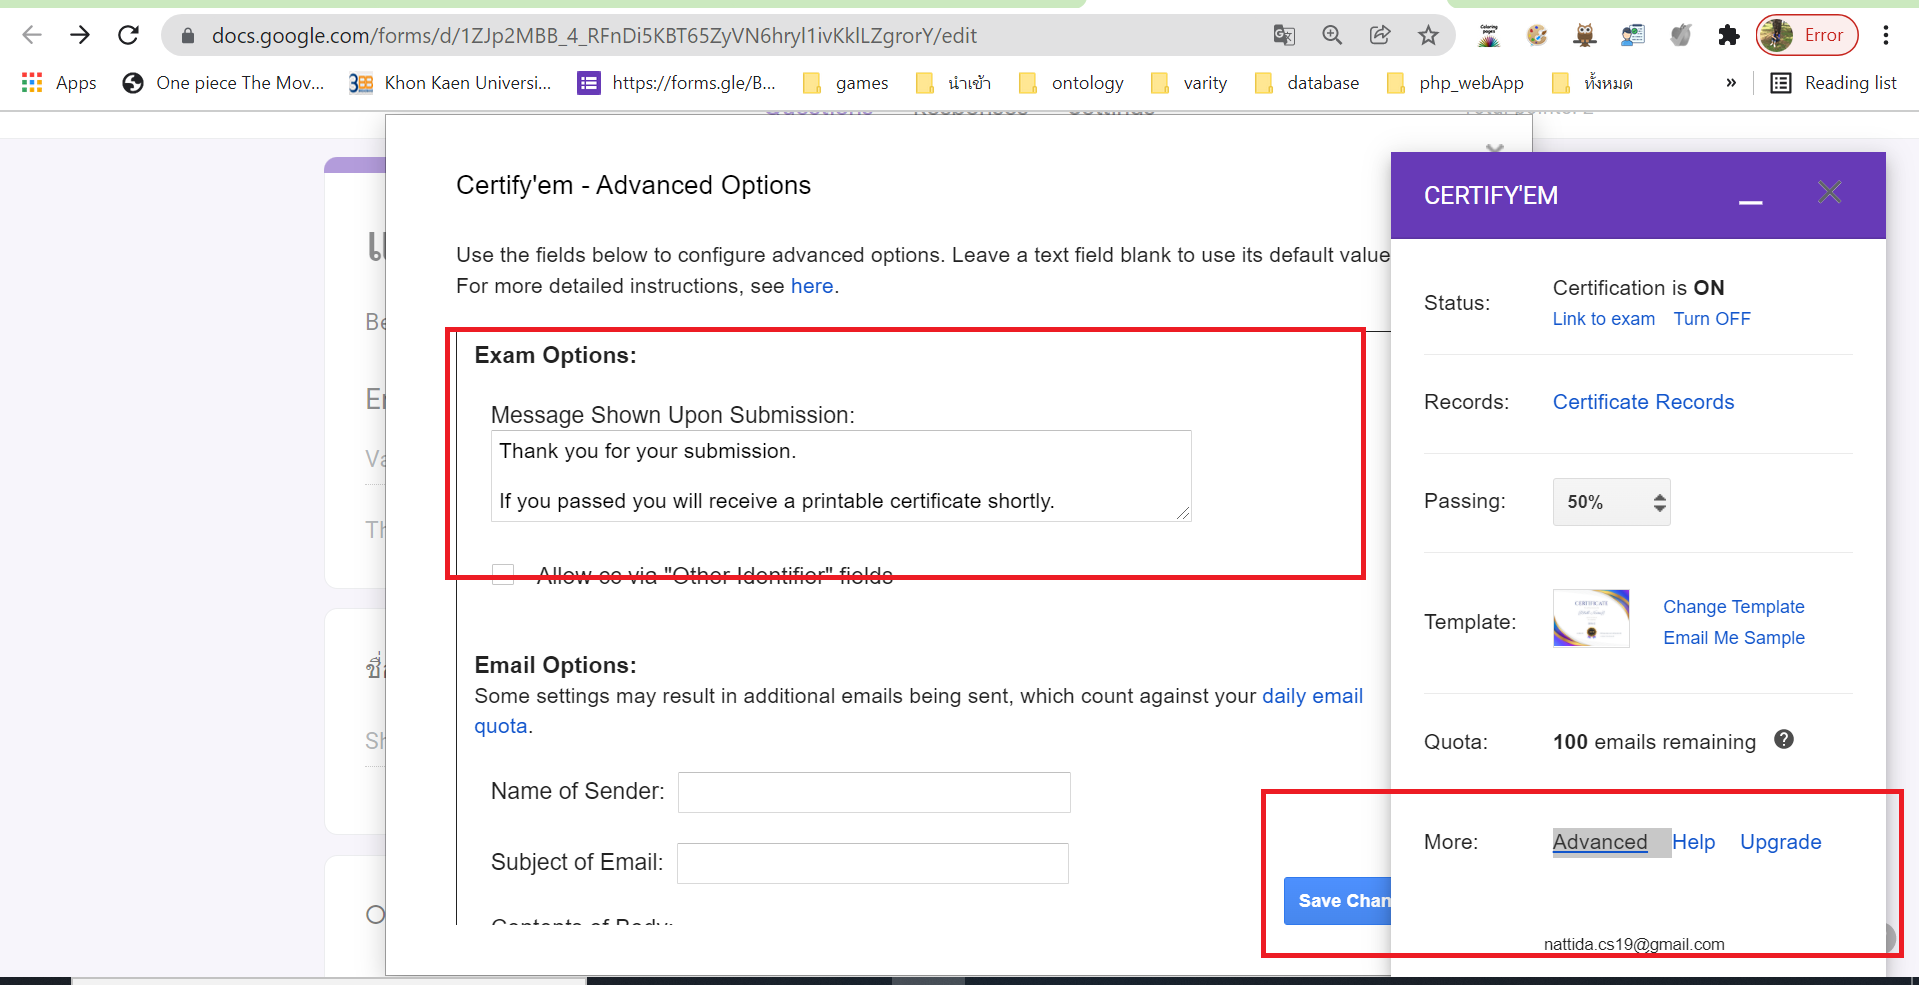Open the ทั้งหมด bookmark folder
Viewport: 1919px width, 985px height.
tap(1592, 83)
